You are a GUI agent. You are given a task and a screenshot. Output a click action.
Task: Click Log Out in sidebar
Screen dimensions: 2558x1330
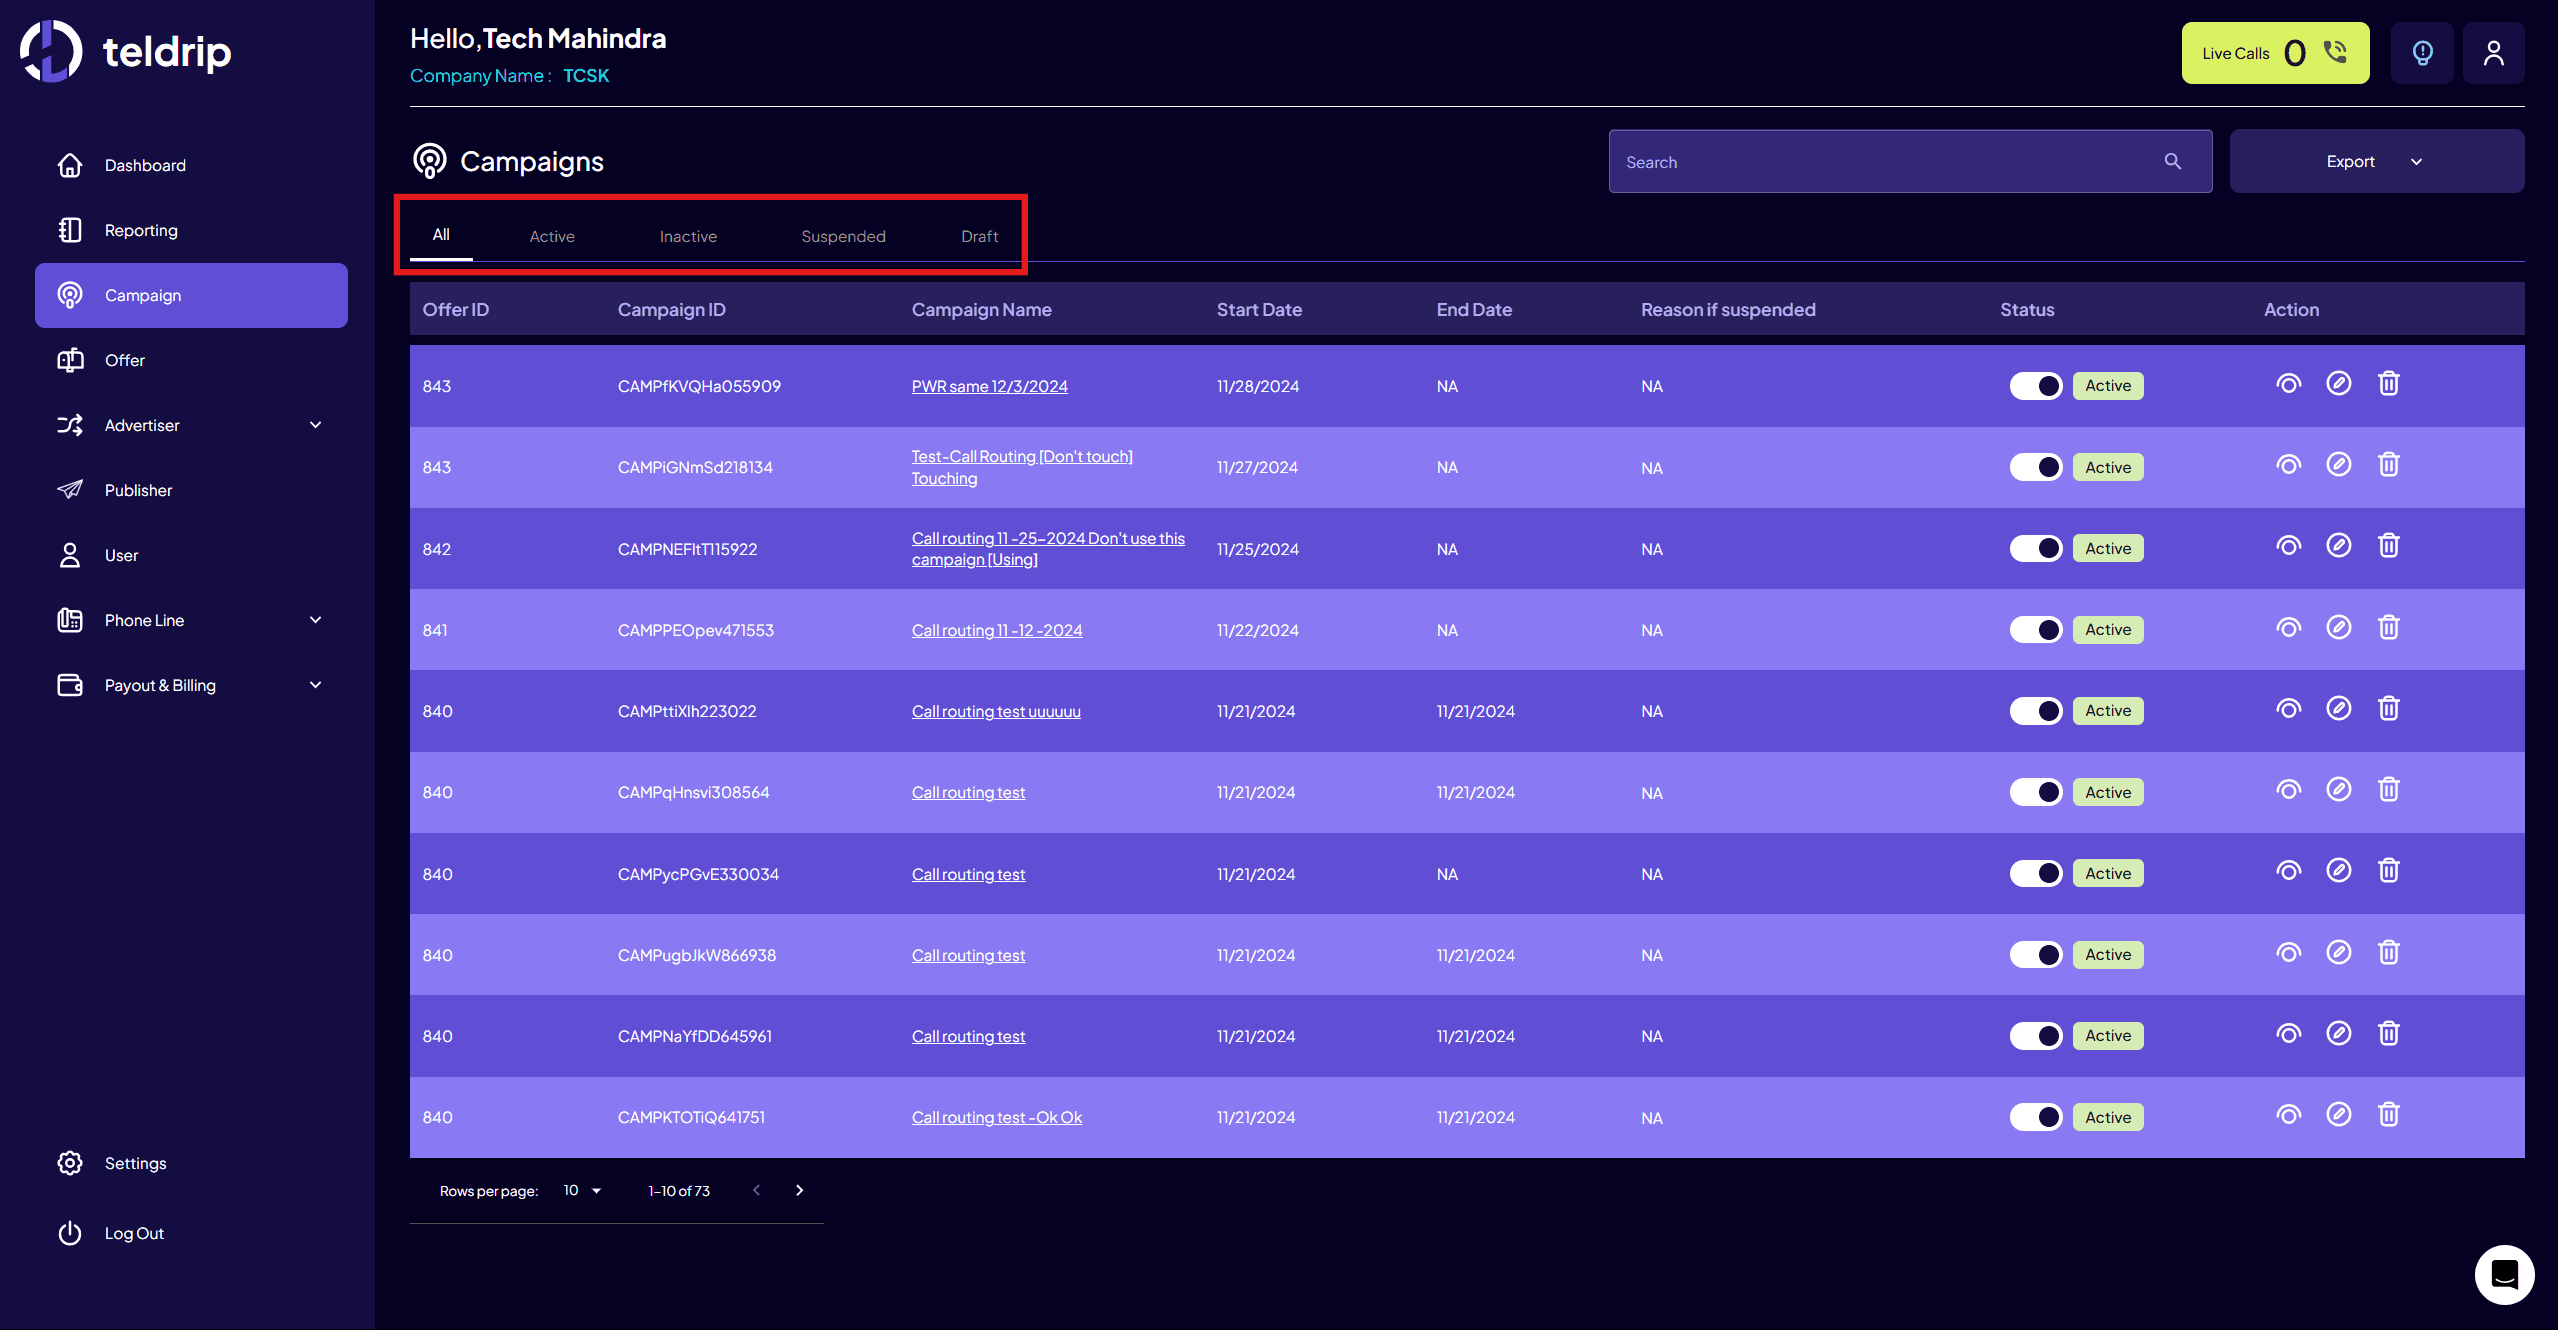tap(134, 1233)
